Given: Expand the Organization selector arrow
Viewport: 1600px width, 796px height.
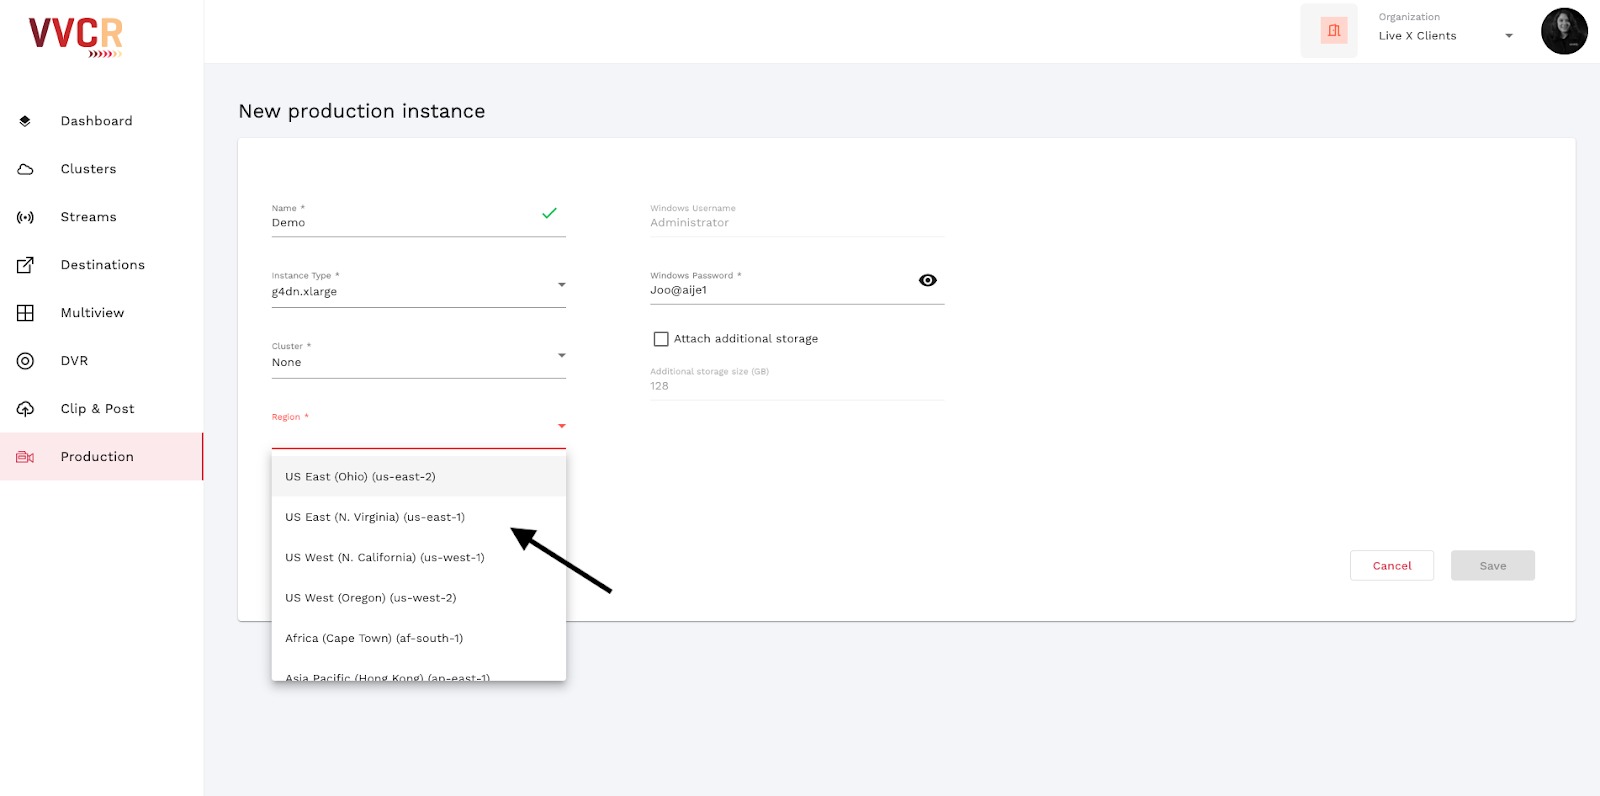Looking at the screenshot, I should (1509, 36).
